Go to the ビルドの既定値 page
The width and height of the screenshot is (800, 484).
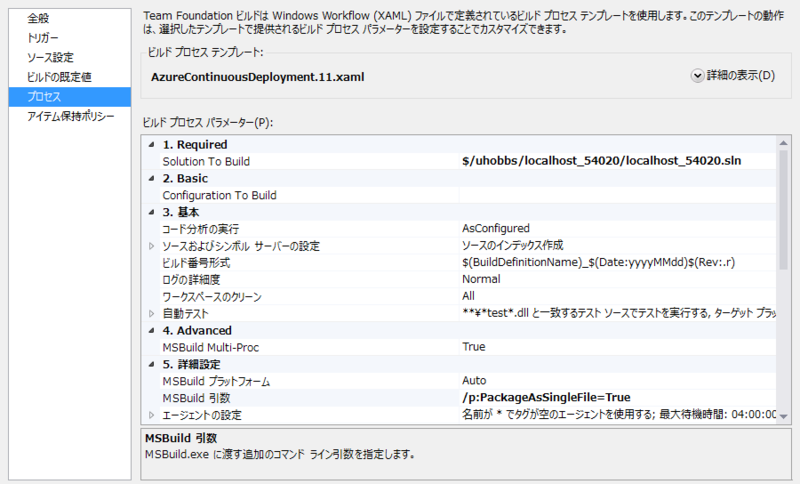[59, 77]
